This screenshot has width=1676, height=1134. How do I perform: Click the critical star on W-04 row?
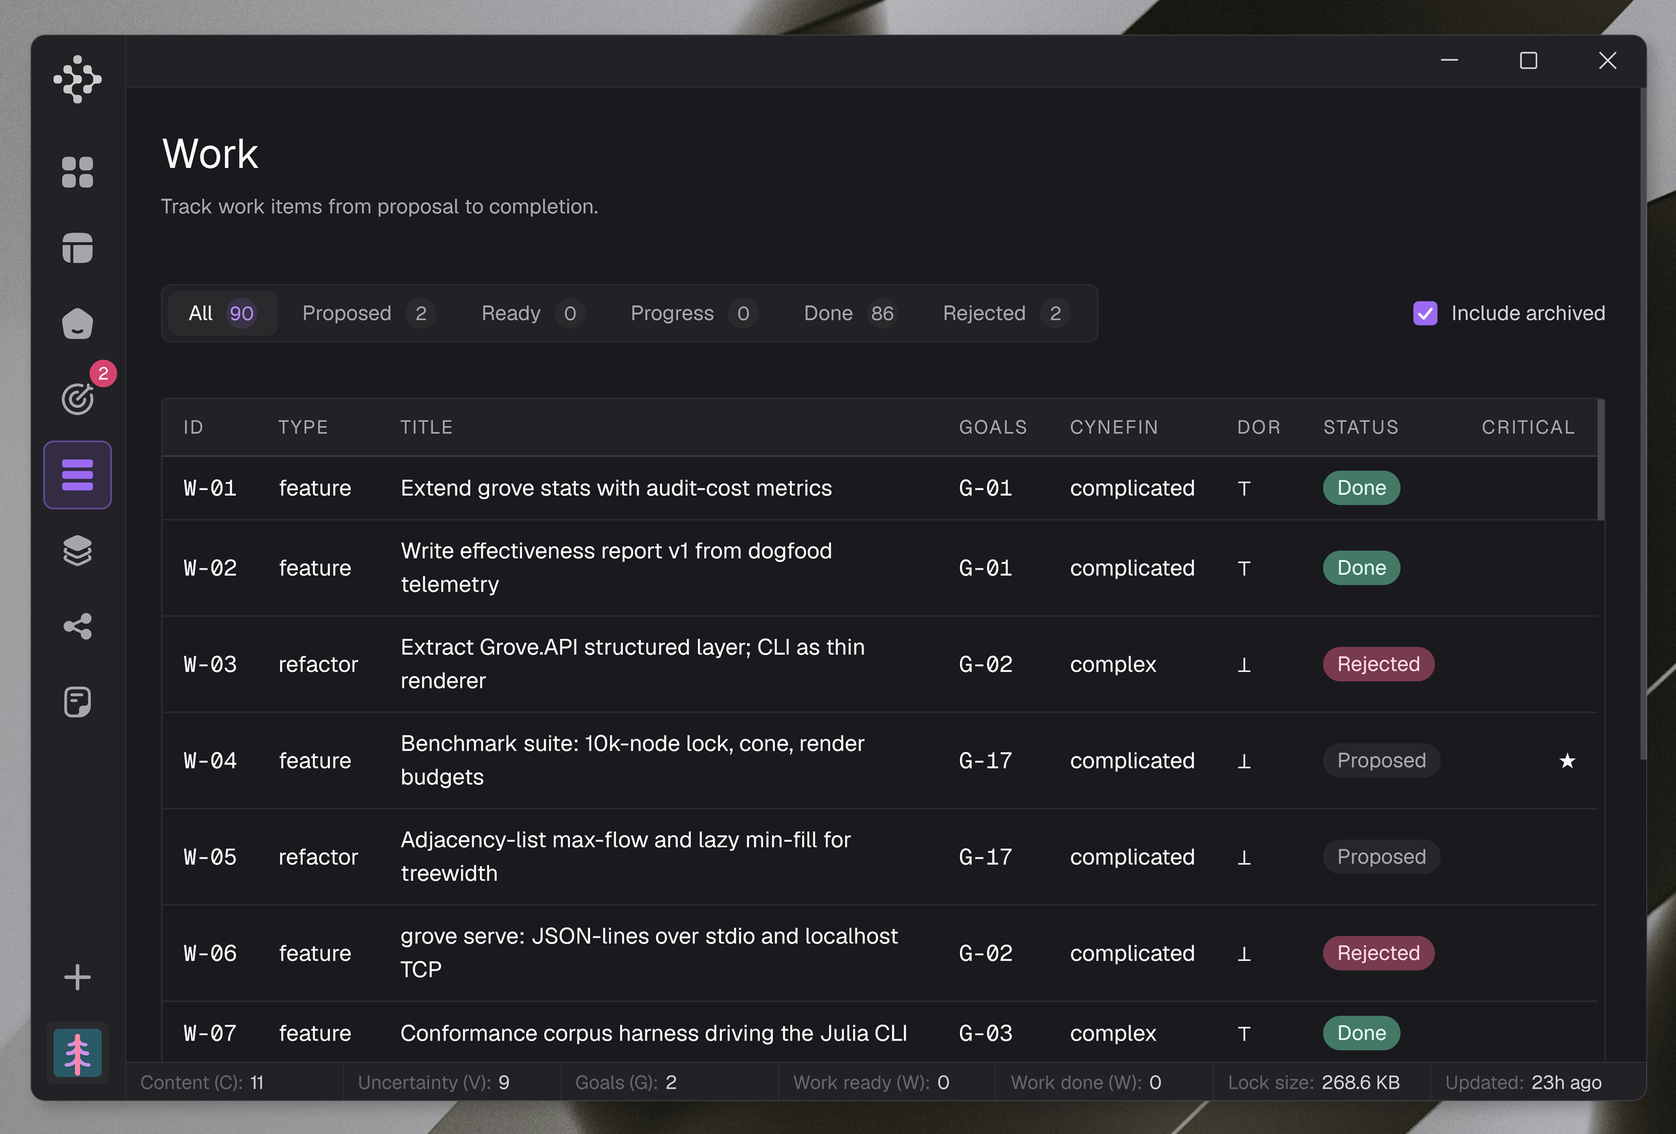(1567, 761)
